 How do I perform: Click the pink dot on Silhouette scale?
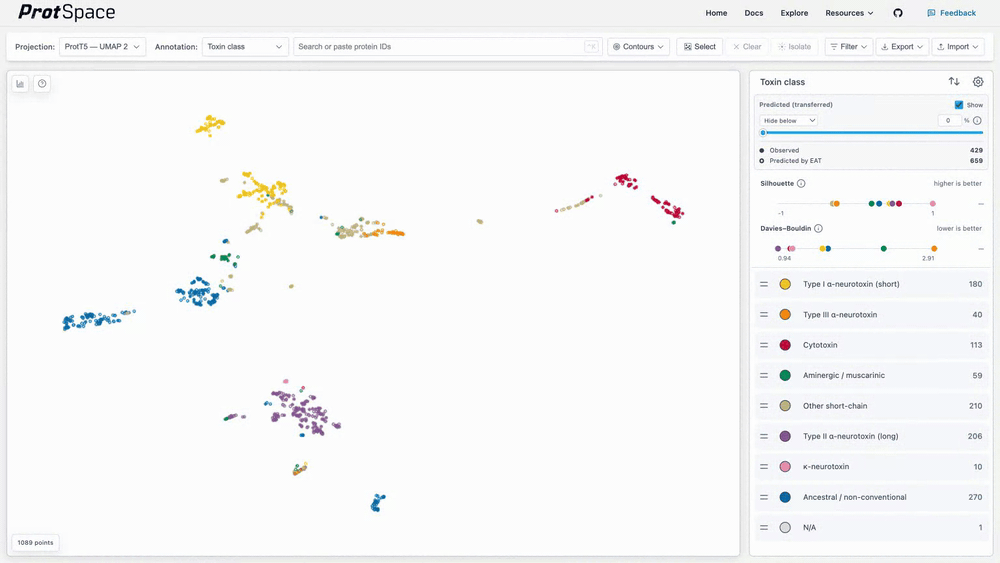(x=933, y=204)
